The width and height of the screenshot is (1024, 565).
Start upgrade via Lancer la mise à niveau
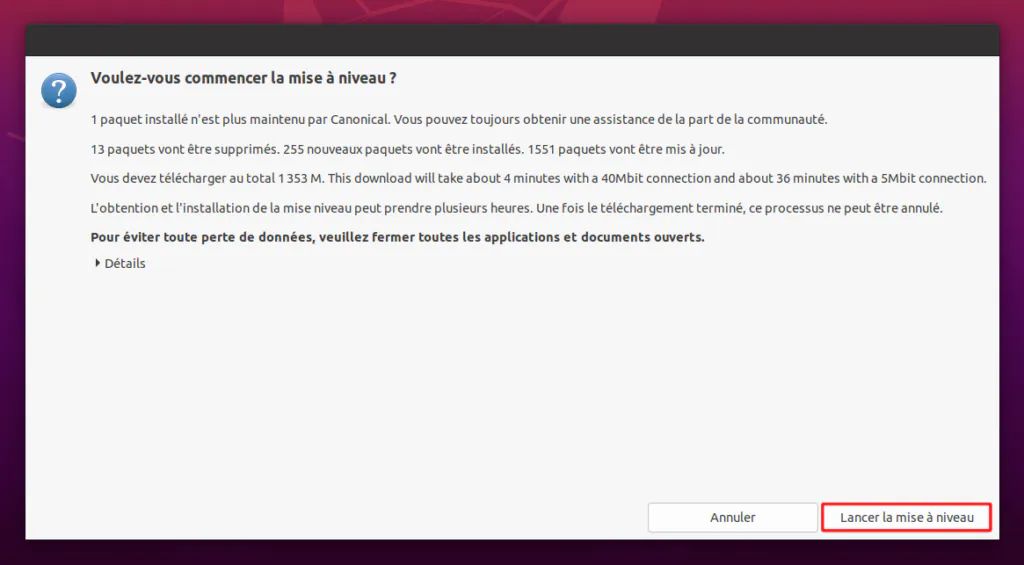pos(906,517)
